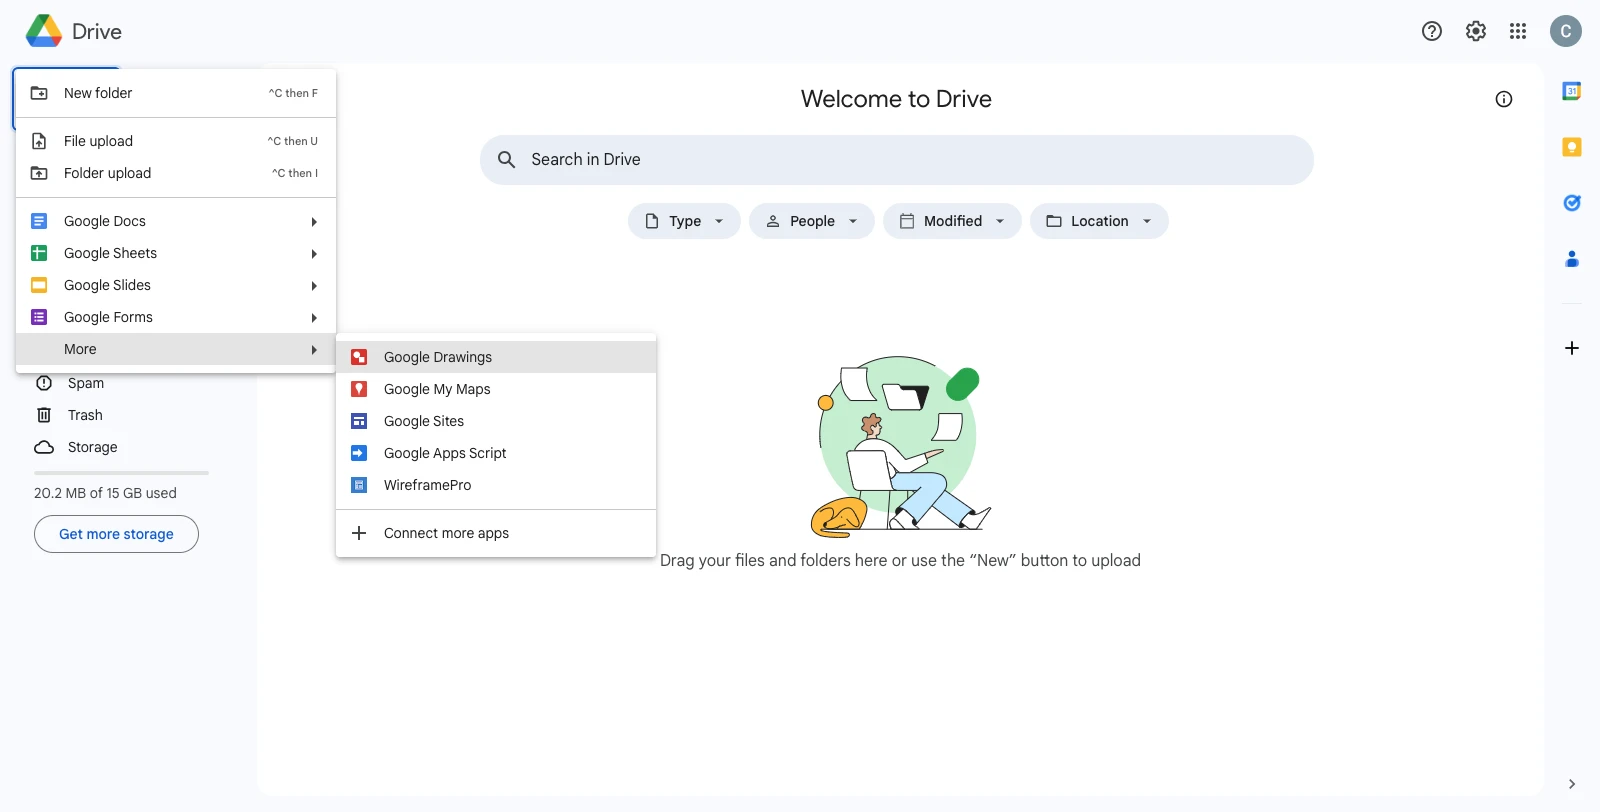Choose Folder upload from the menu

(x=176, y=173)
